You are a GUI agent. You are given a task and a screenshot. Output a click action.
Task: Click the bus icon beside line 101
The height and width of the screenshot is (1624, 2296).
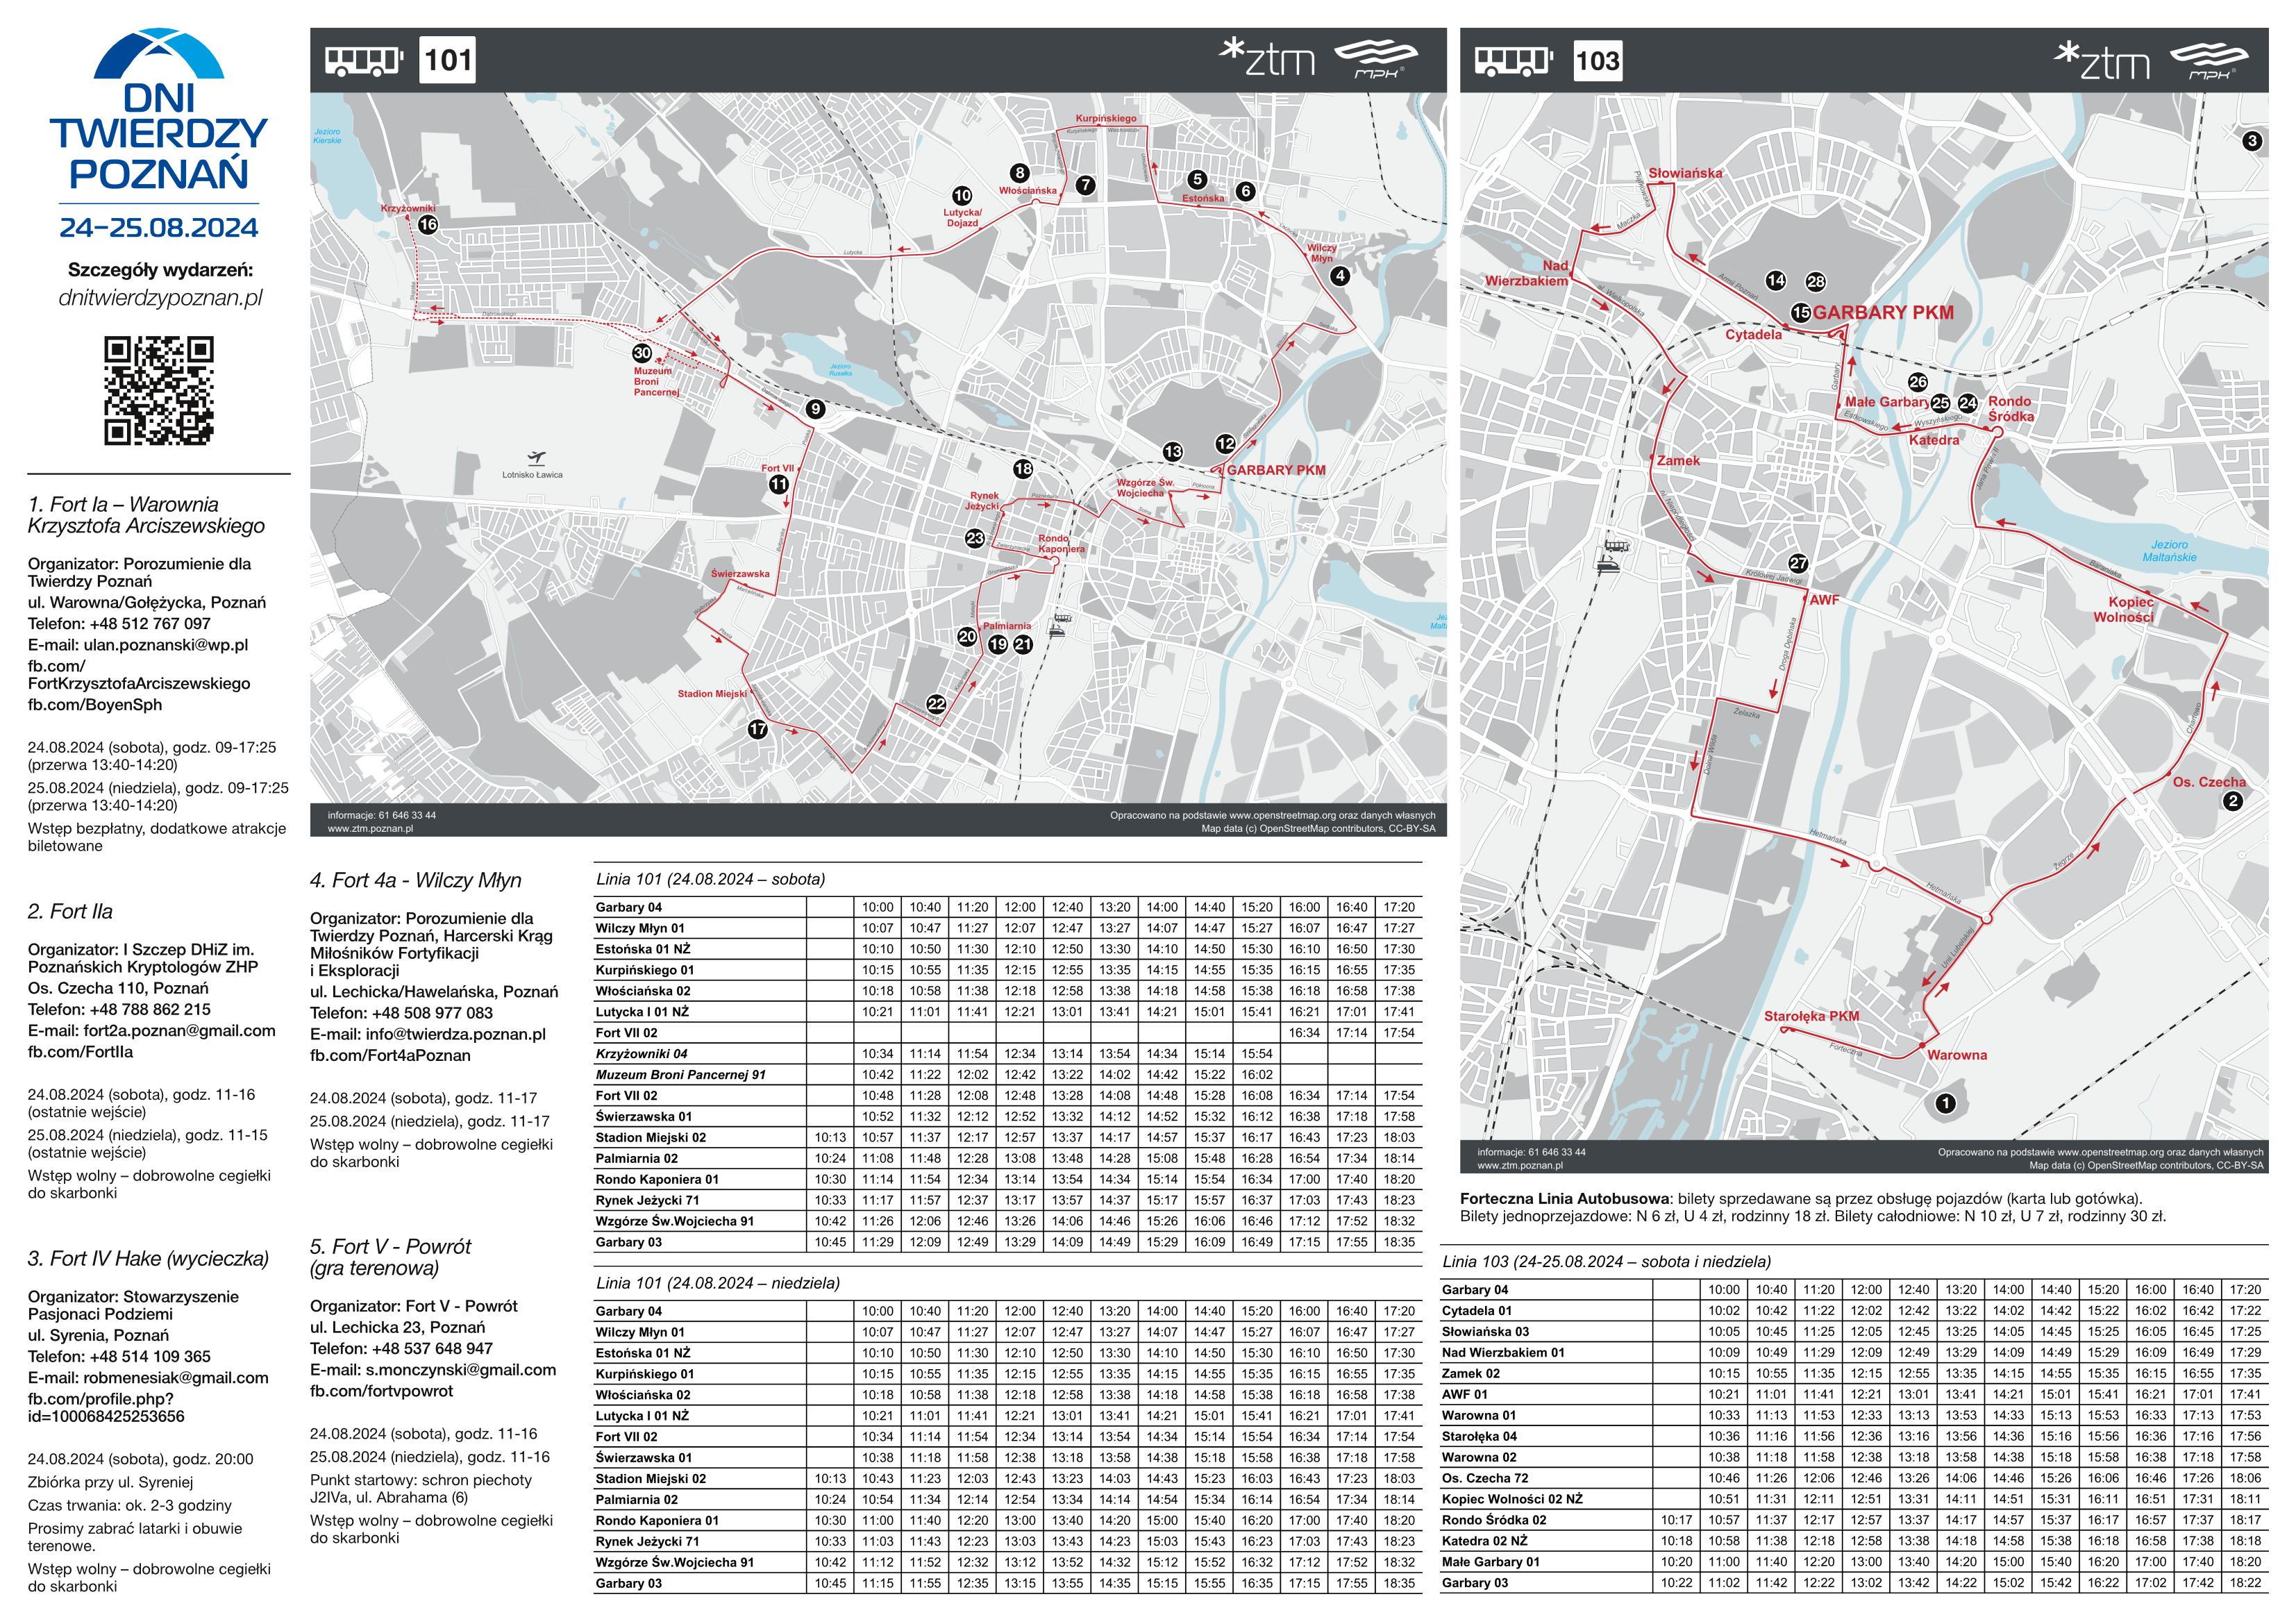coord(364,61)
